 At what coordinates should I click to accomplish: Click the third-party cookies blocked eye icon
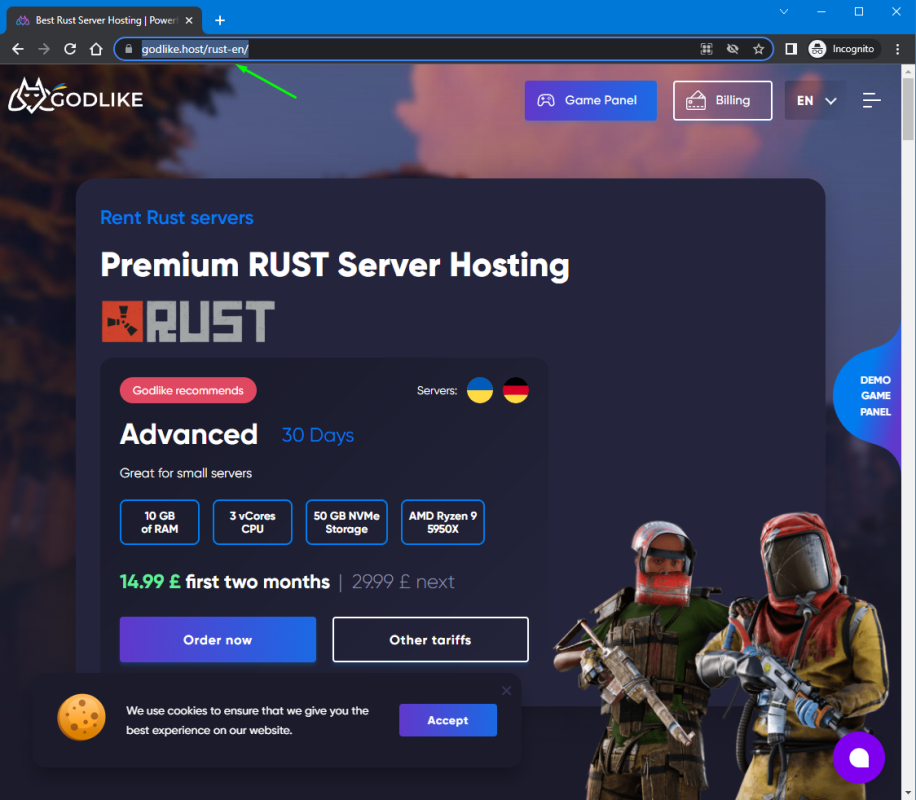point(733,49)
